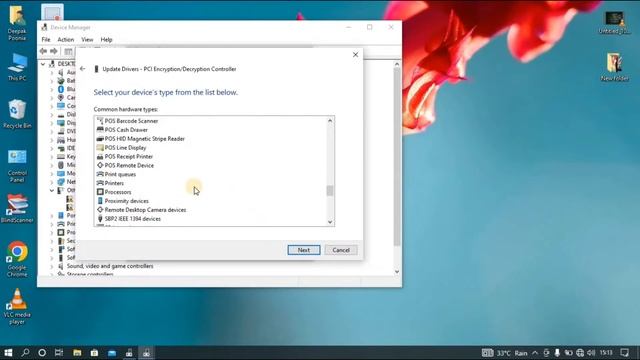Open Task View on taskbar

click(x=59, y=353)
